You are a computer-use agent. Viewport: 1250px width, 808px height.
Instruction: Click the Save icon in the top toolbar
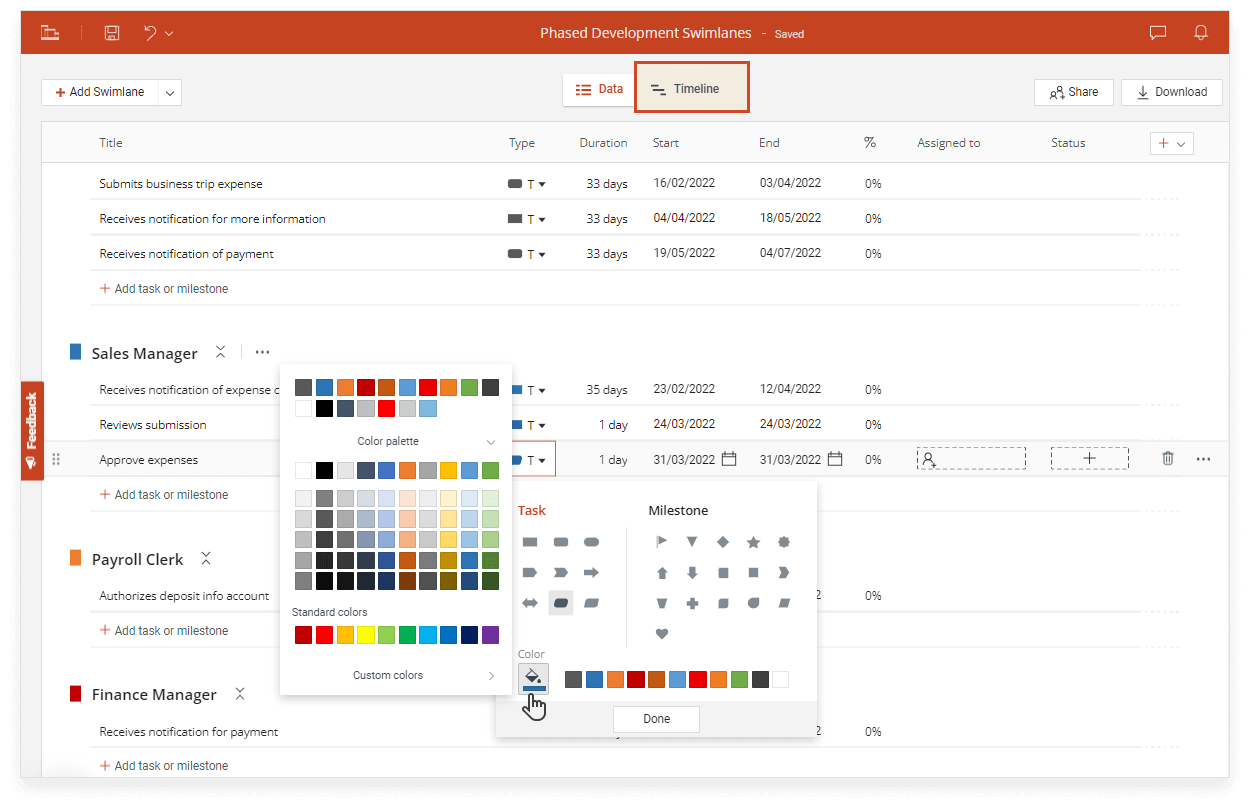coord(111,31)
